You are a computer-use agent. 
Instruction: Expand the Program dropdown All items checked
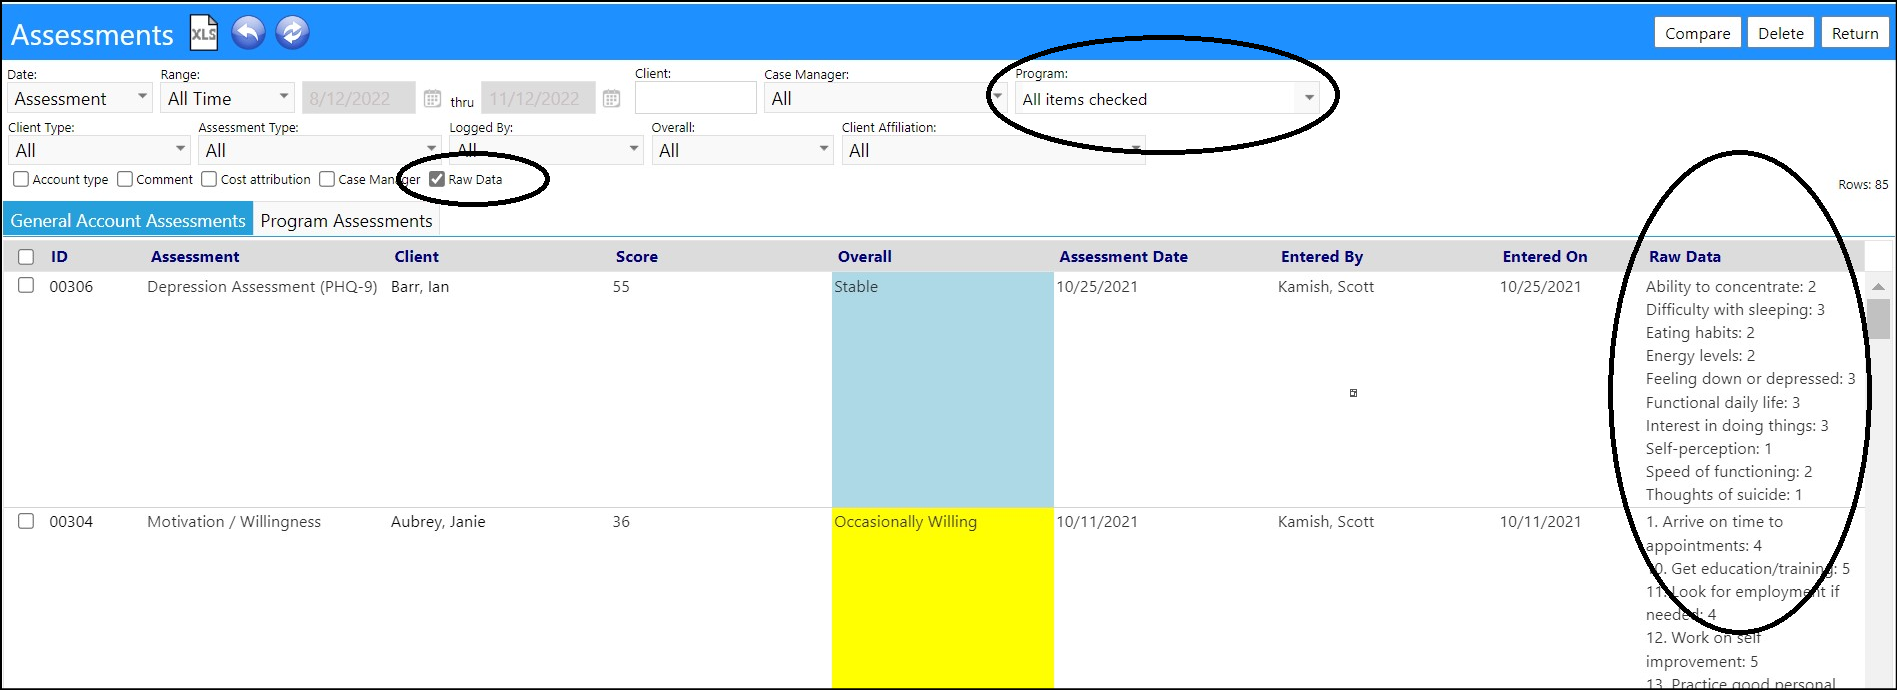point(1167,98)
